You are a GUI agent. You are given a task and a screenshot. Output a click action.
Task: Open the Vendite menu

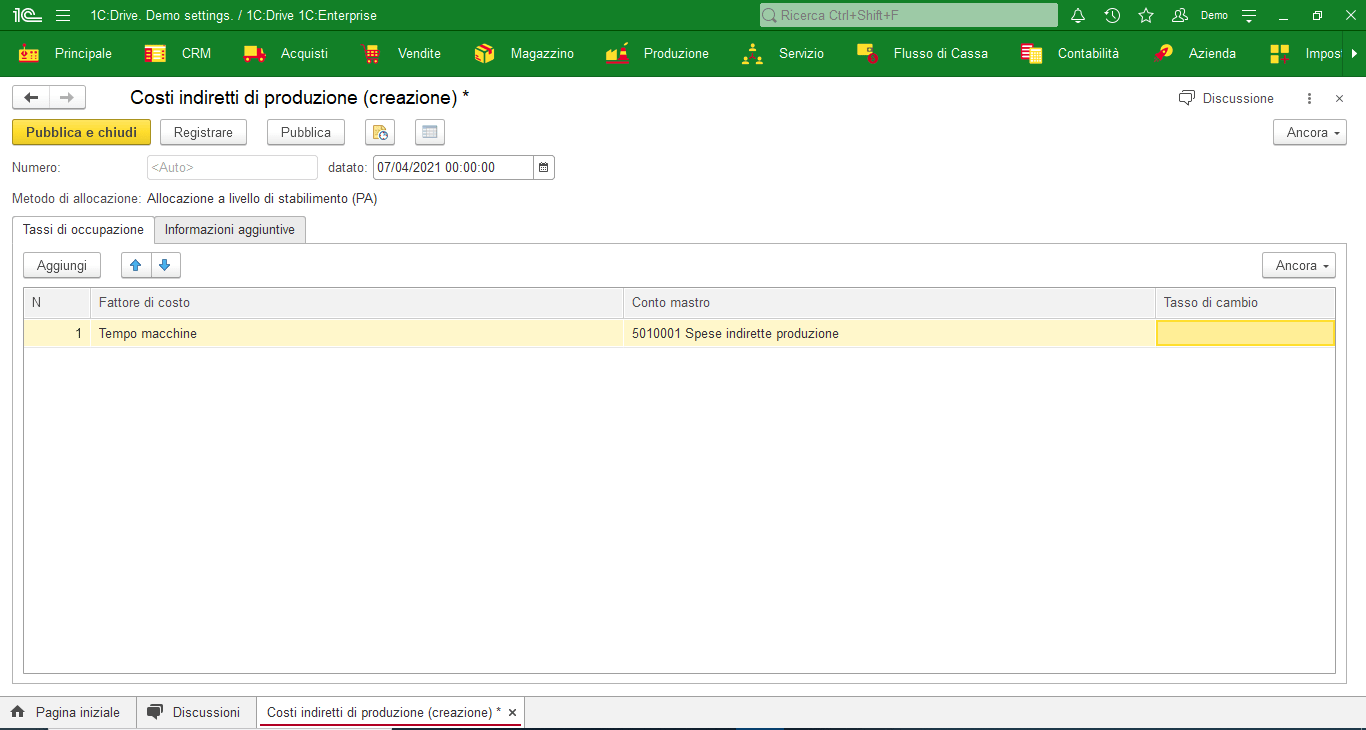coord(419,54)
